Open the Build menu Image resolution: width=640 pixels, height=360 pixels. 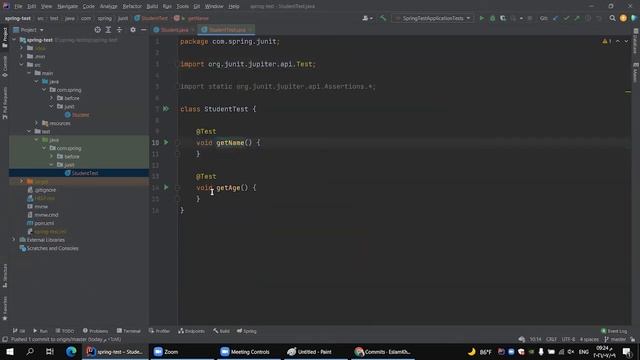tap(152, 6)
